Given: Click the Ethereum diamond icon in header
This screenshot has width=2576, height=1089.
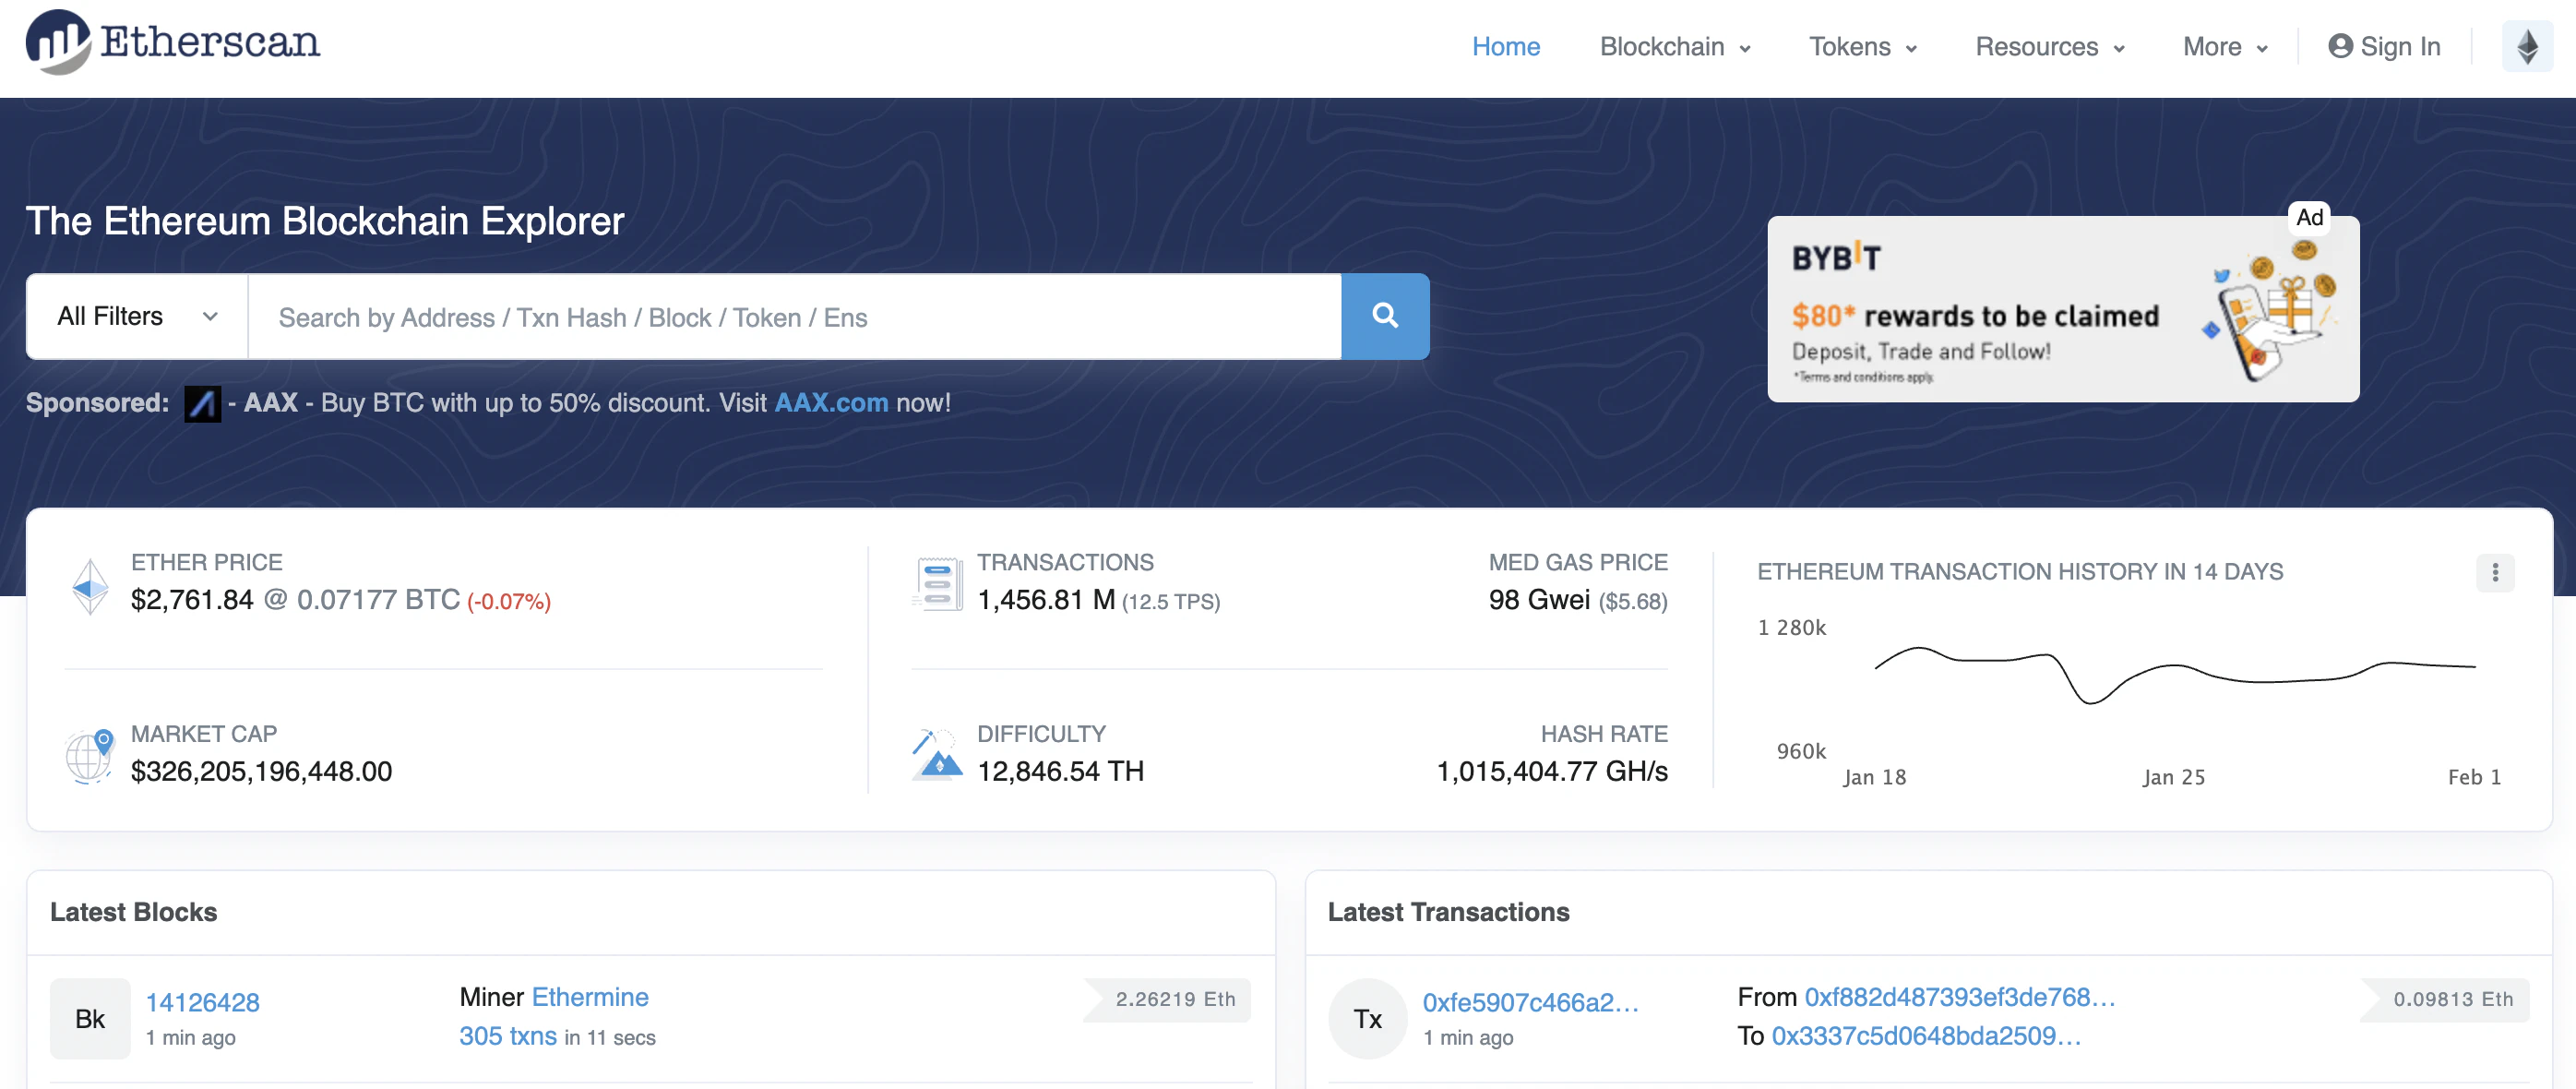Looking at the screenshot, I should [x=2526, y=47].
